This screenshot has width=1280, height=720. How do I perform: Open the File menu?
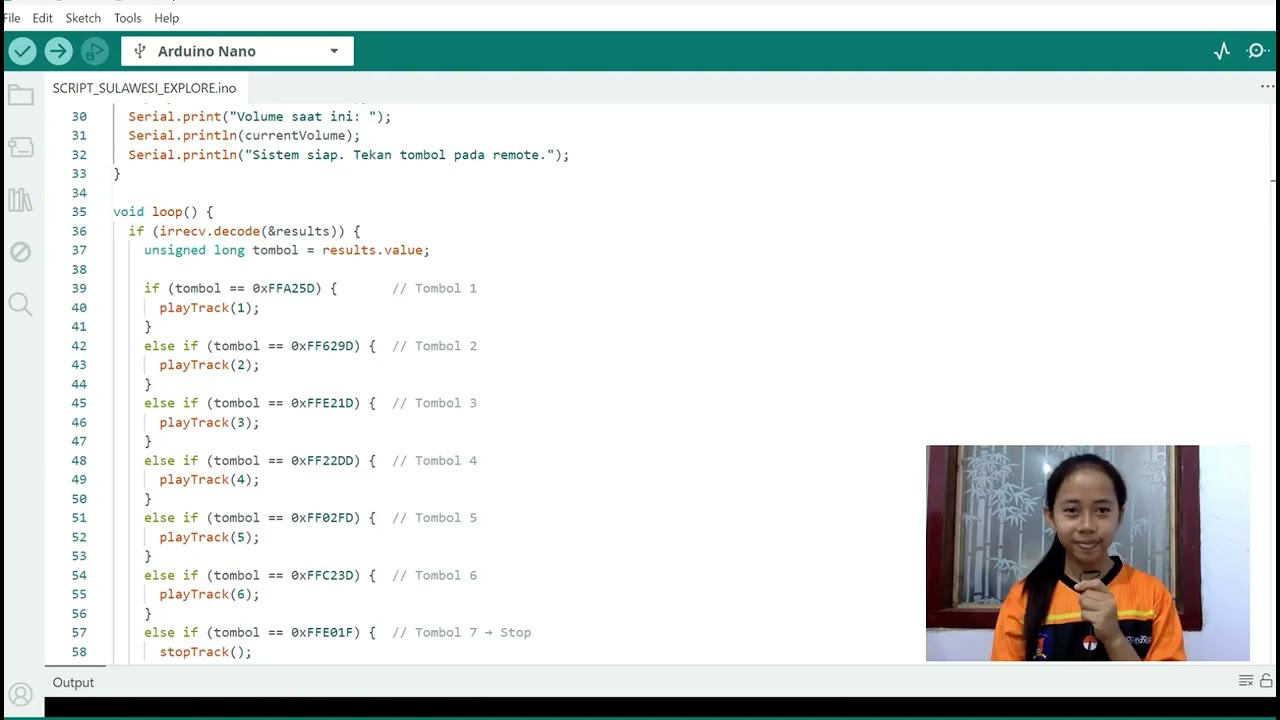[x=12, y=18]
